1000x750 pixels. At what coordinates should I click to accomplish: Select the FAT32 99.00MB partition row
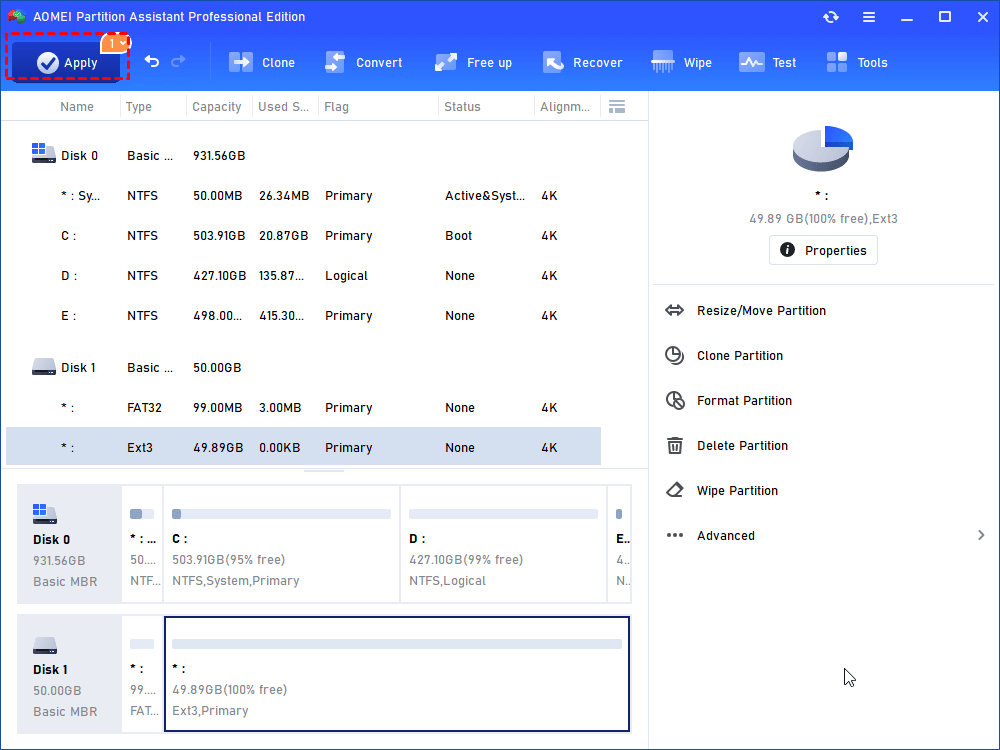click(304, 408)
